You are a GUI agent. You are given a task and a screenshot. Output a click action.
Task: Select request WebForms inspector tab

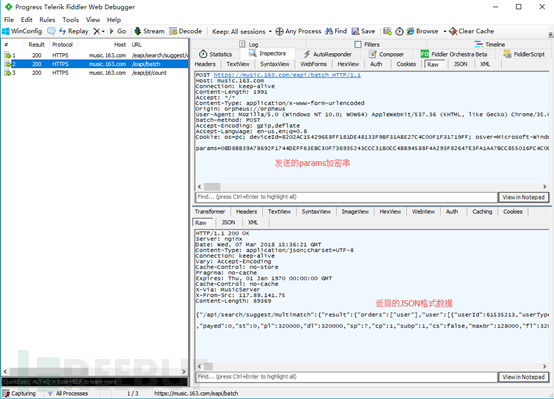(314, 64)
